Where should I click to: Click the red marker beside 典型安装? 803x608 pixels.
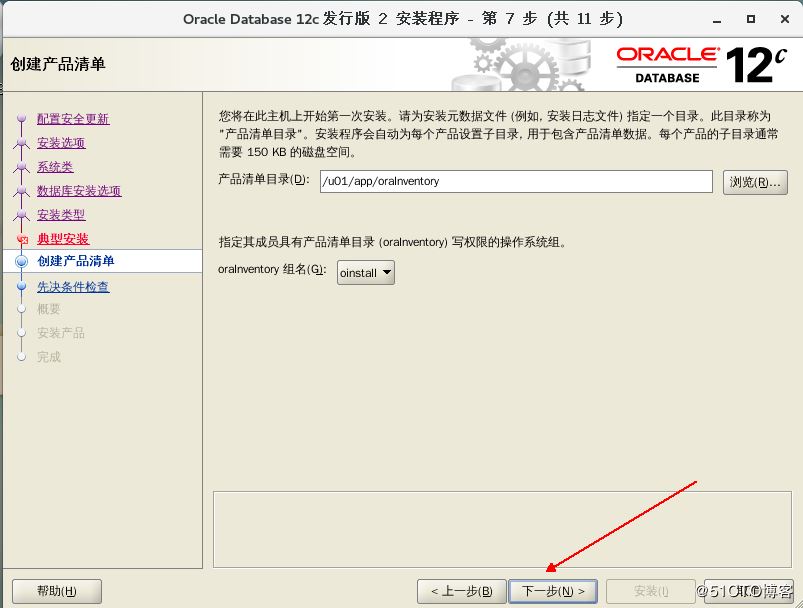point(22,239)
